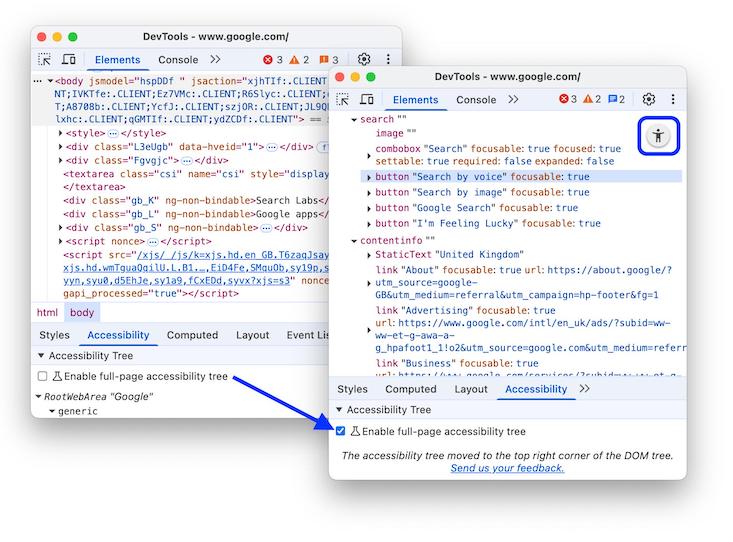Select StaticText United Kingdom row
The width and height of the screenshot is (733, 542).
449,254
